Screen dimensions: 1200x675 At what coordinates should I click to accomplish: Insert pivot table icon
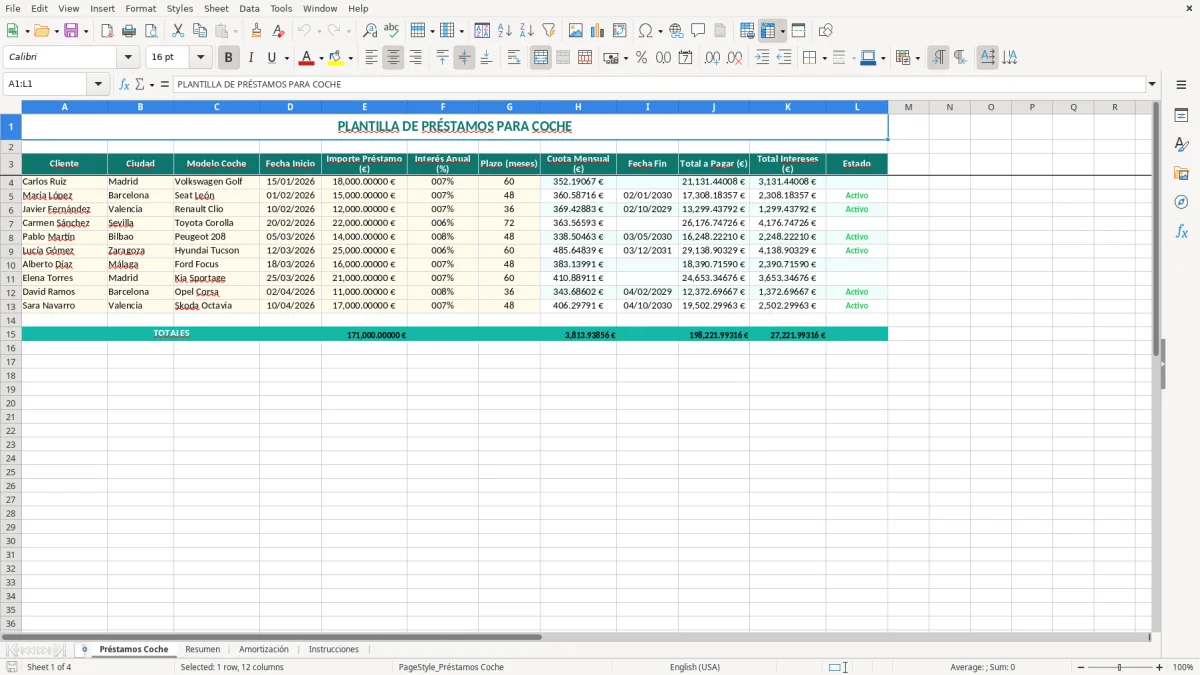pyautogui.click(x=620, y=31)
